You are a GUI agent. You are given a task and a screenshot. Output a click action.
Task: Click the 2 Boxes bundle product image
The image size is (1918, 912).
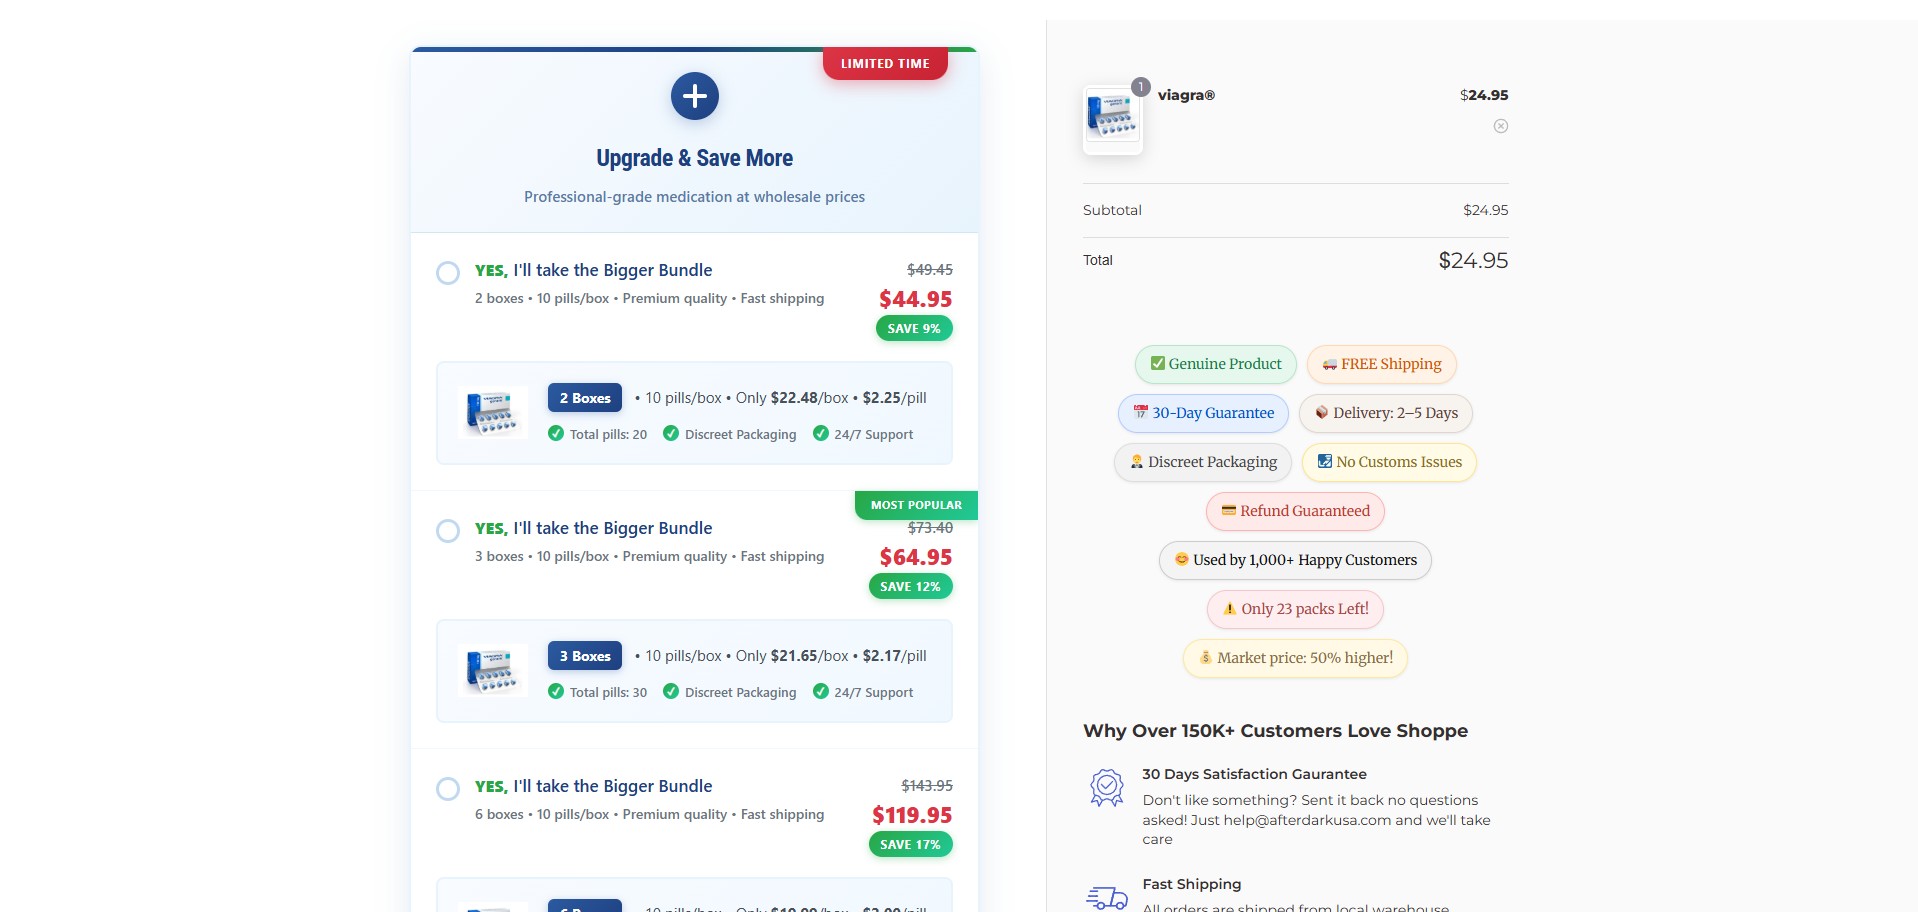point(492,412)
